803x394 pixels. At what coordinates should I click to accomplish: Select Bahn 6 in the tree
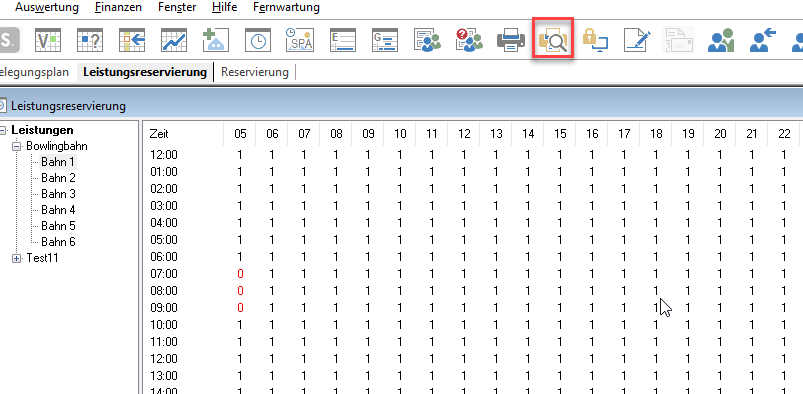click(x=58, y=242)
